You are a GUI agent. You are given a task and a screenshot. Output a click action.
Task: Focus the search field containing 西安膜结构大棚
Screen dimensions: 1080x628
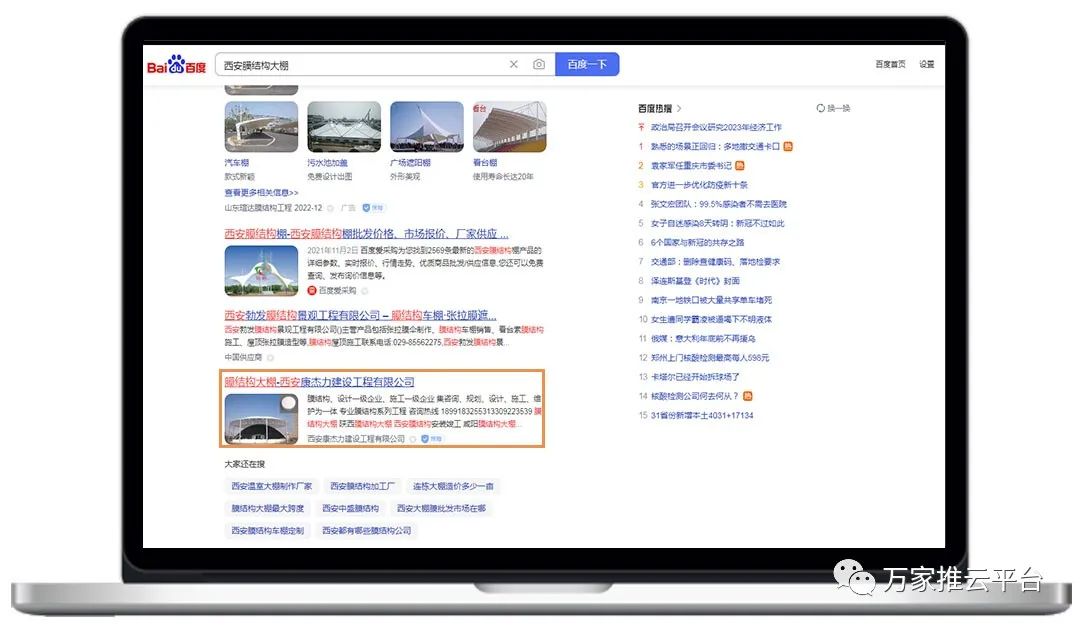pyautogui.click(x=360, y=65)
